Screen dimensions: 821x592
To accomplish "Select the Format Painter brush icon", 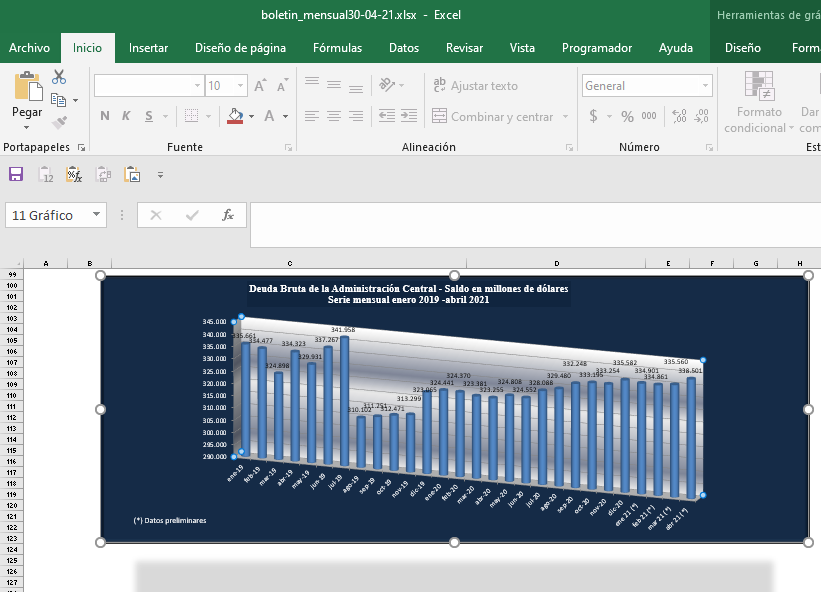I will click(x=59, y=122).
